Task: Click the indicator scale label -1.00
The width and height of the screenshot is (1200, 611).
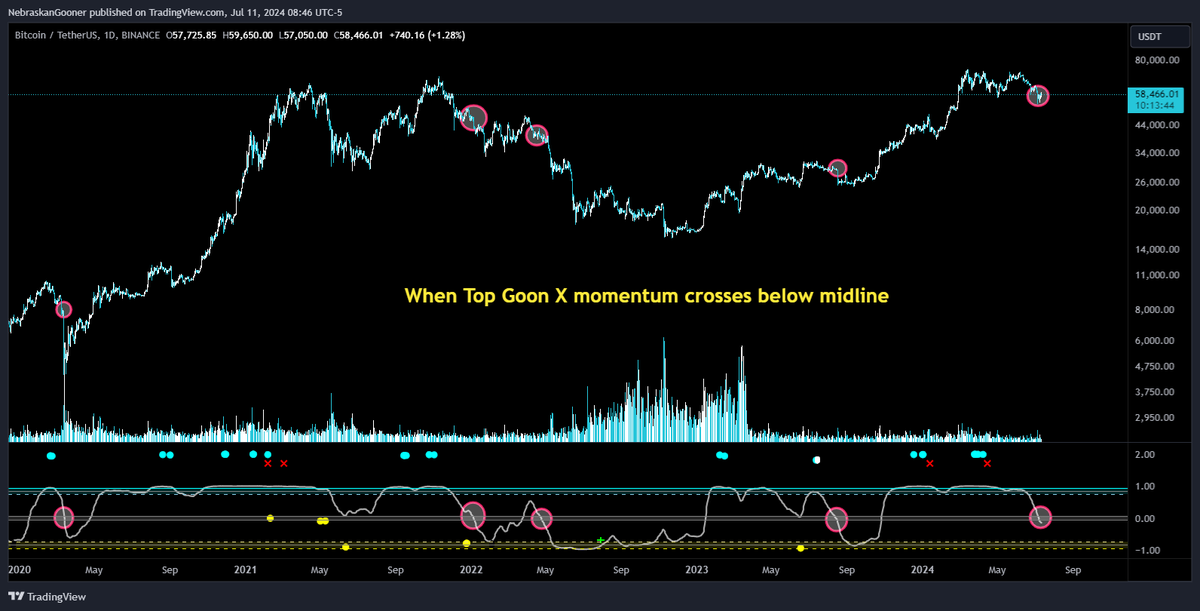Action: pyautogui.click(x=1145, y=551)
